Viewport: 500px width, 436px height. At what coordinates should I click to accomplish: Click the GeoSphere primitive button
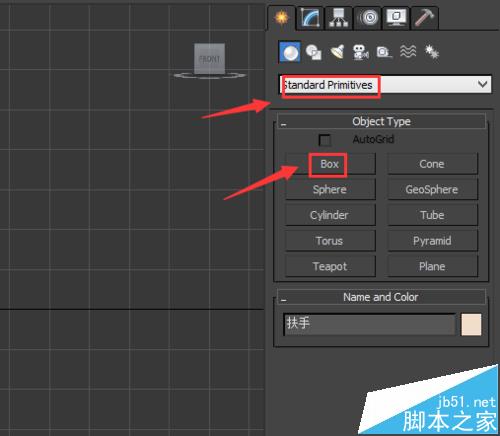pos(433,190)
